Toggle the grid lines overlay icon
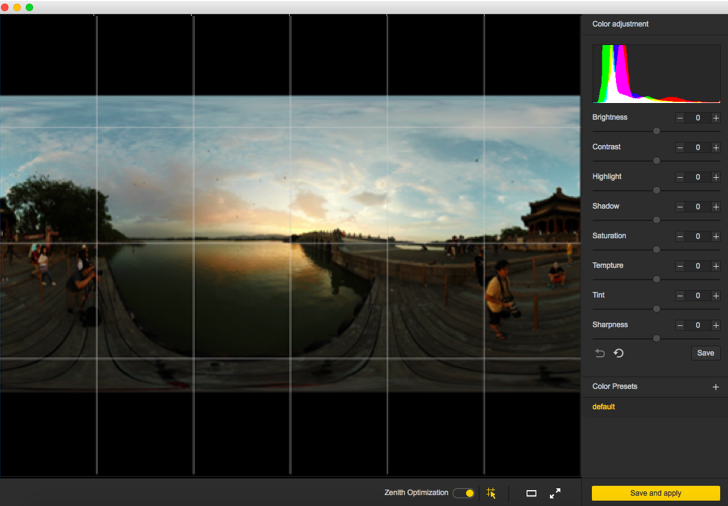 [x=491, y=493]
